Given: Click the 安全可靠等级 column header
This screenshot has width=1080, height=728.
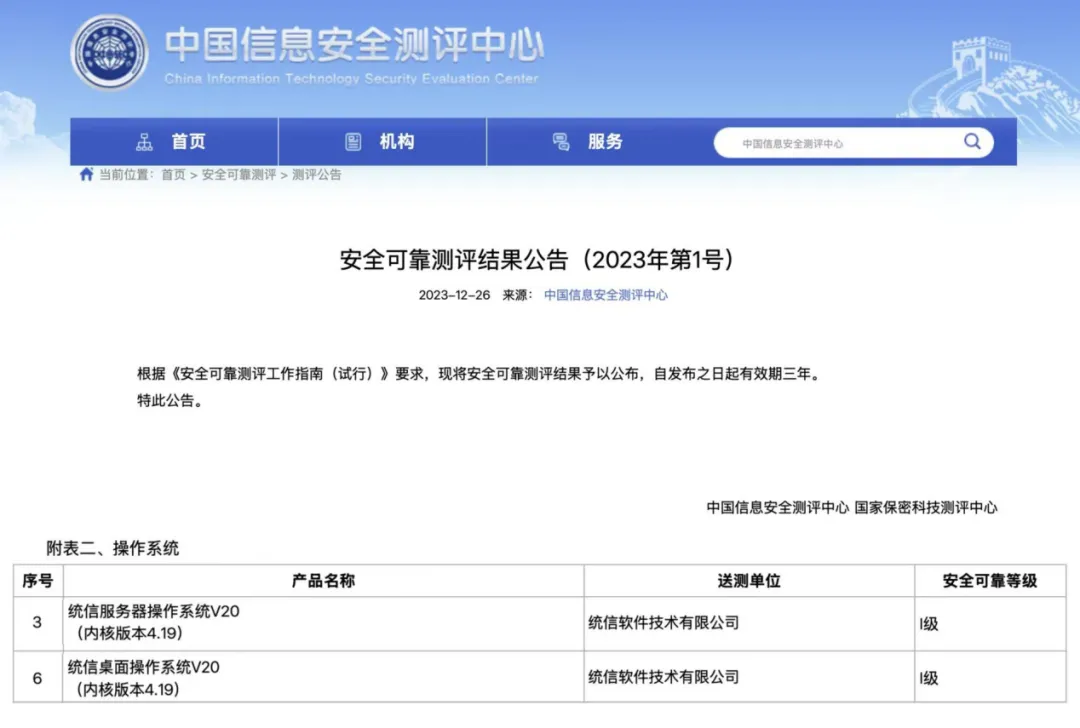Looking at the screenshot, I should (990, 581).
